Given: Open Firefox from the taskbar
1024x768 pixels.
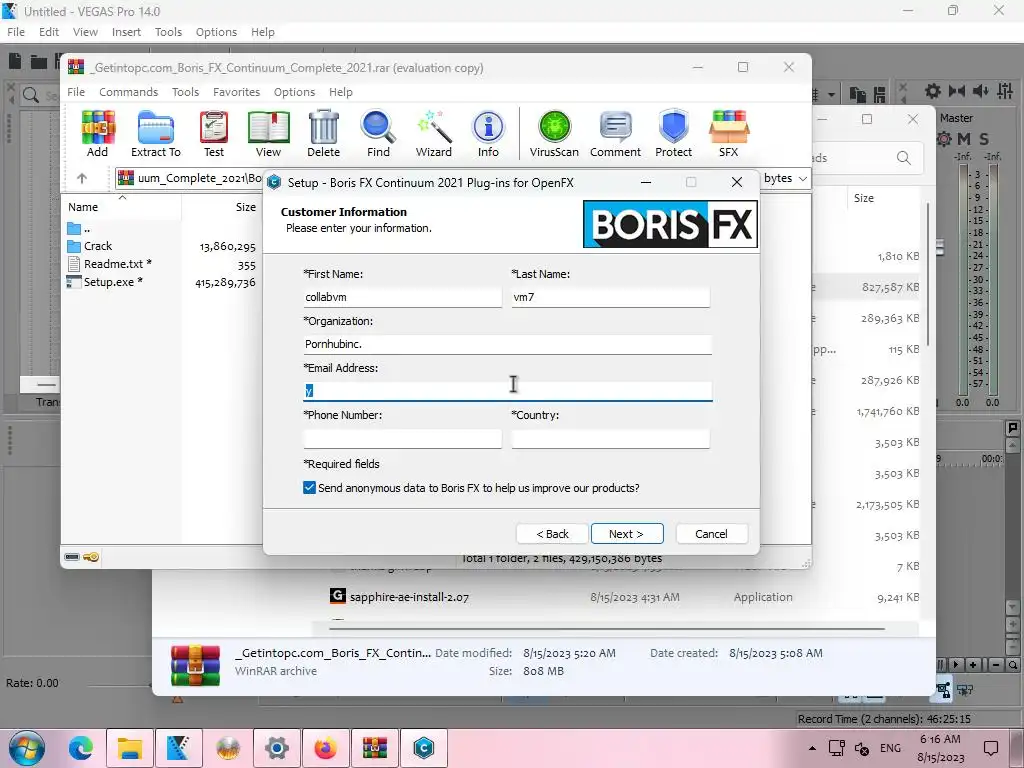Looking at the screenshot, I should pyautogui.click(x=325, y=748).
